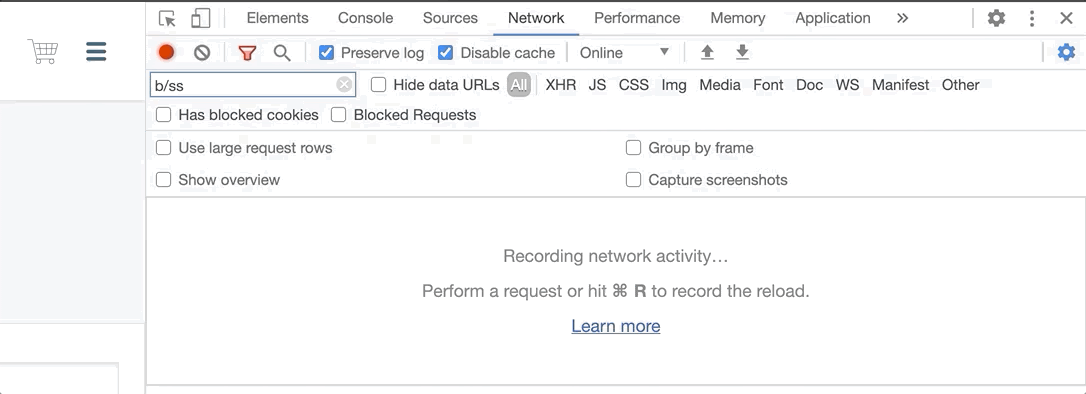Switch to the Sources tab
The image size is (1086, 394).
point(450,19)
